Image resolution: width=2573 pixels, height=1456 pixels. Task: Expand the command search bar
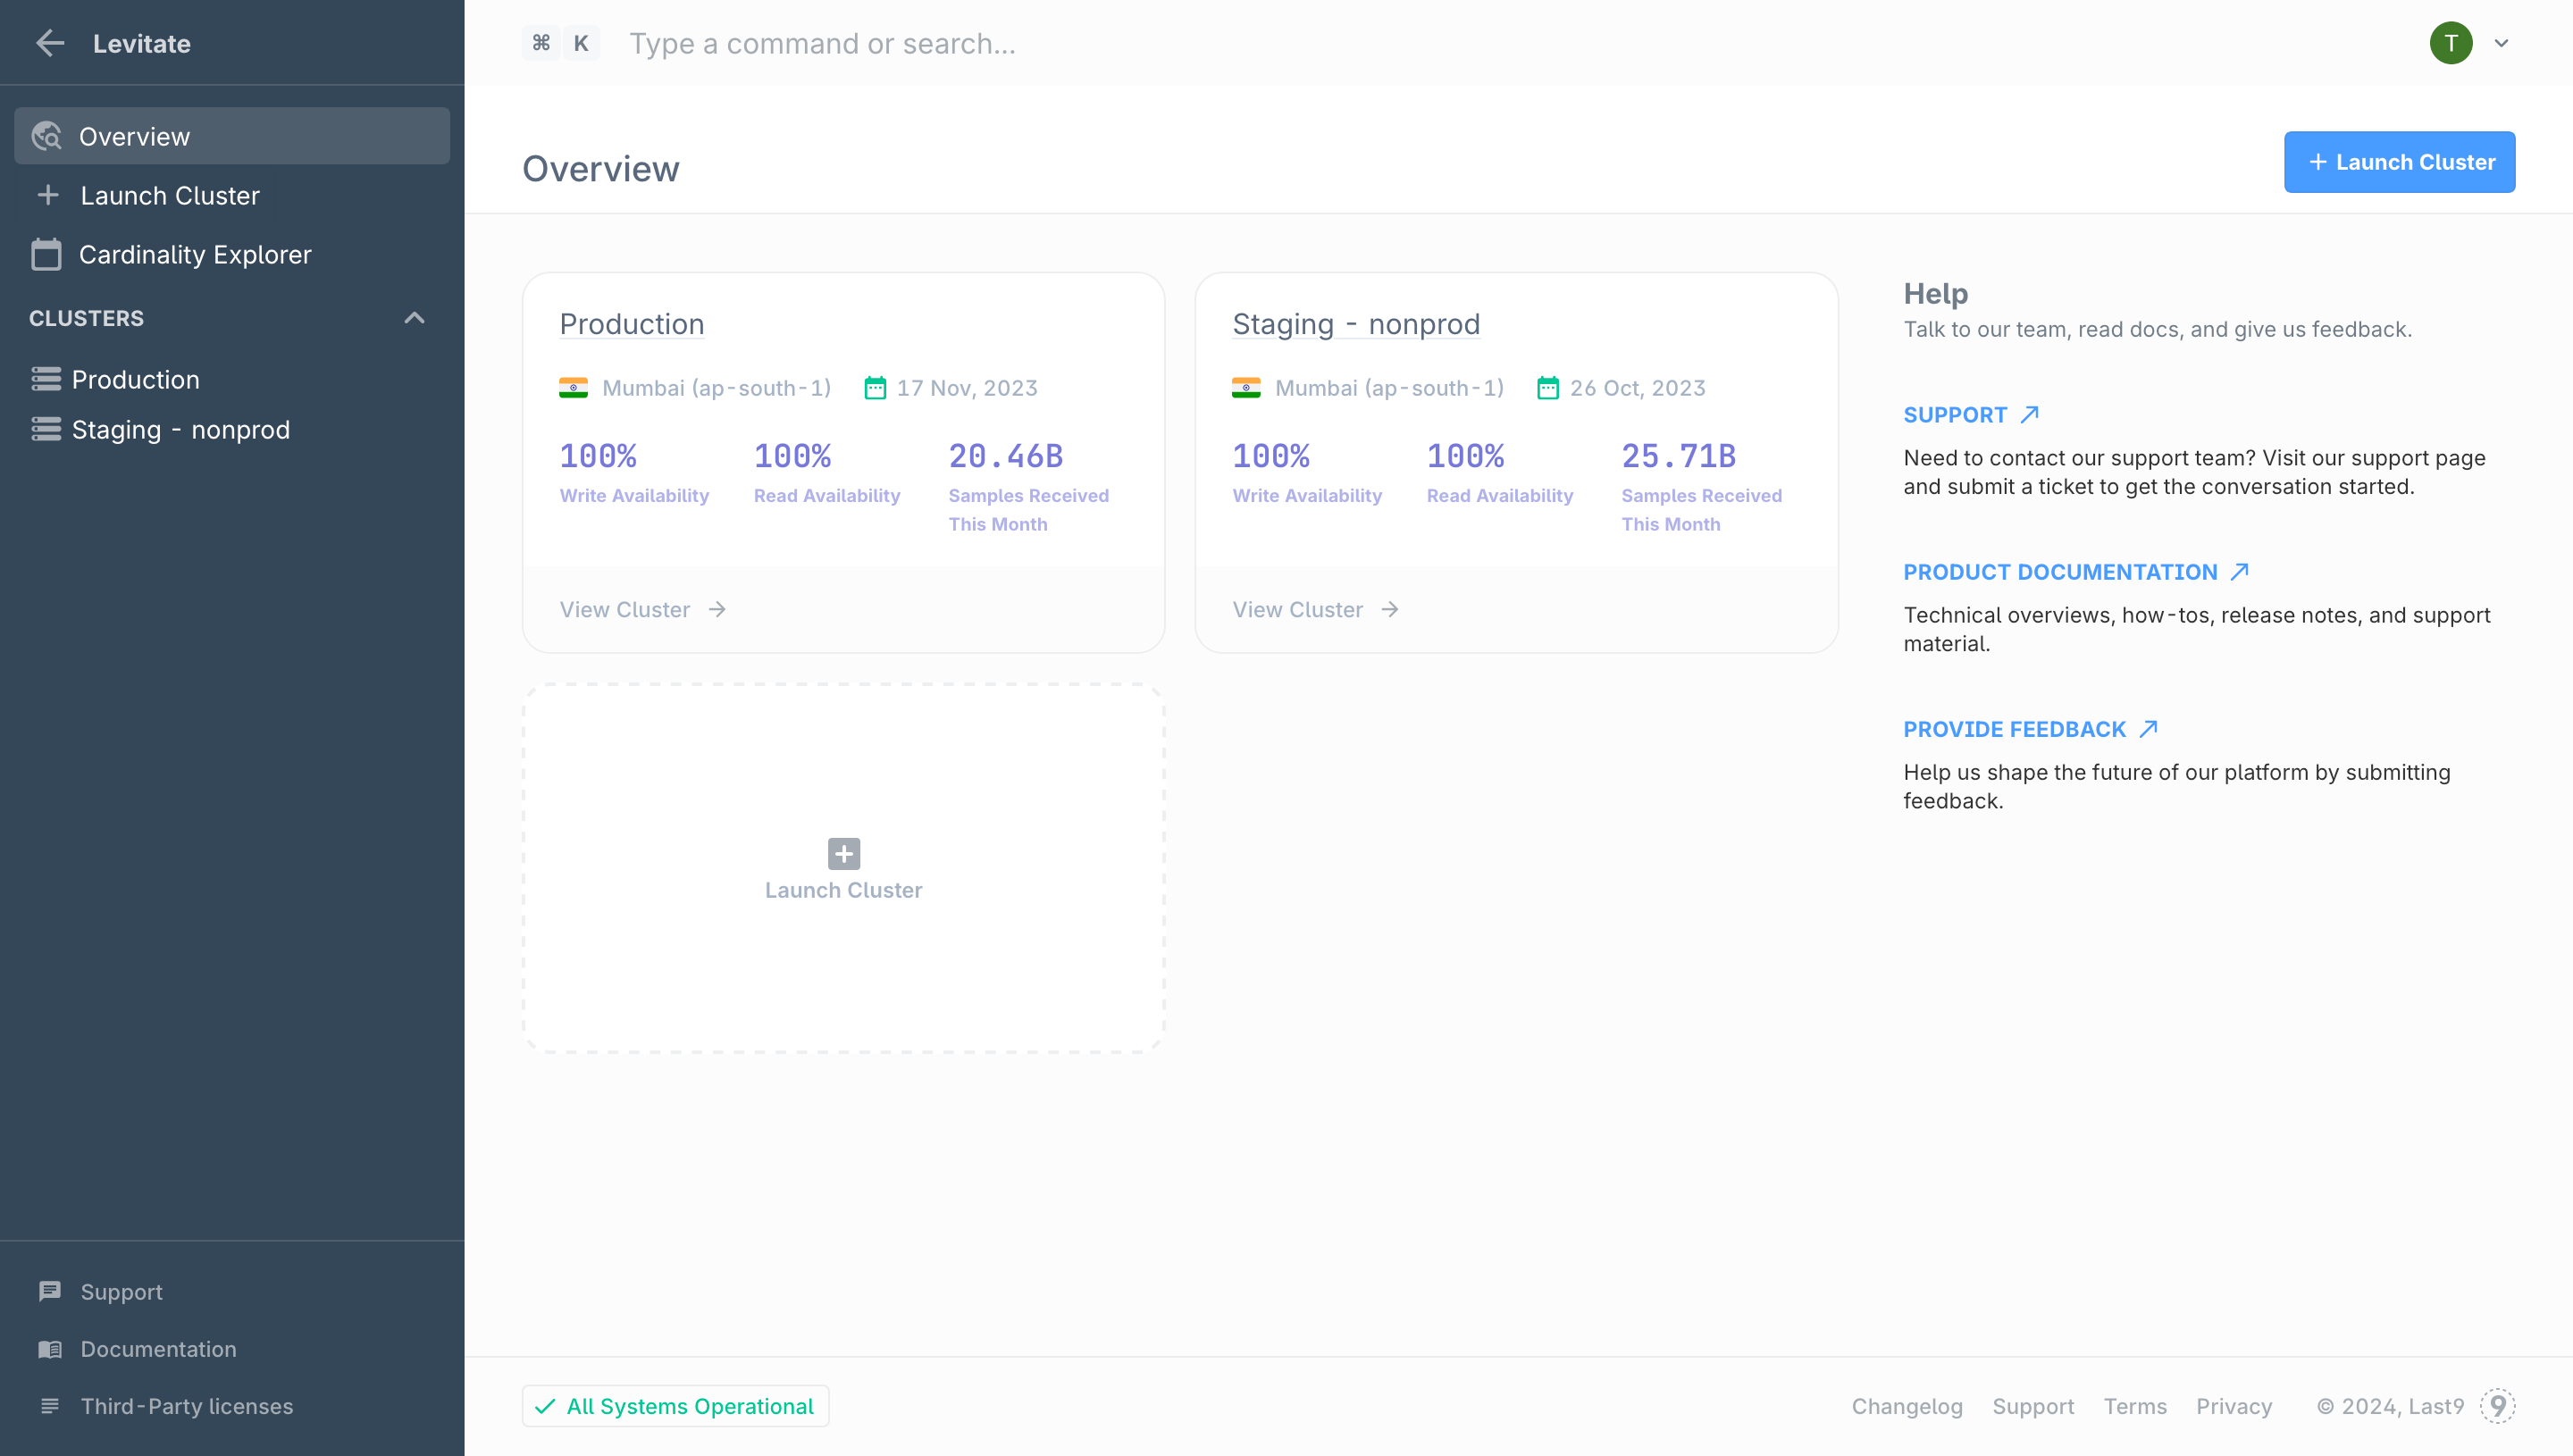(x=822, y=42)
